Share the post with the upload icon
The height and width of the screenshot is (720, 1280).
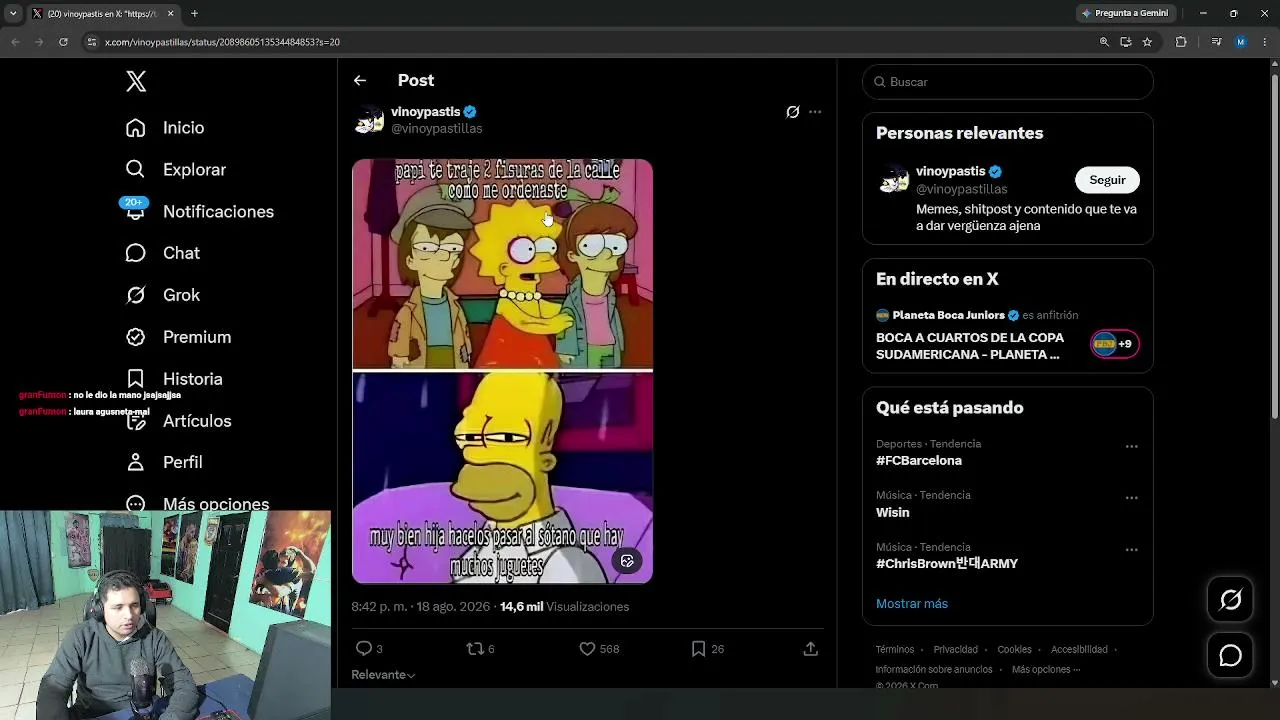811,649
